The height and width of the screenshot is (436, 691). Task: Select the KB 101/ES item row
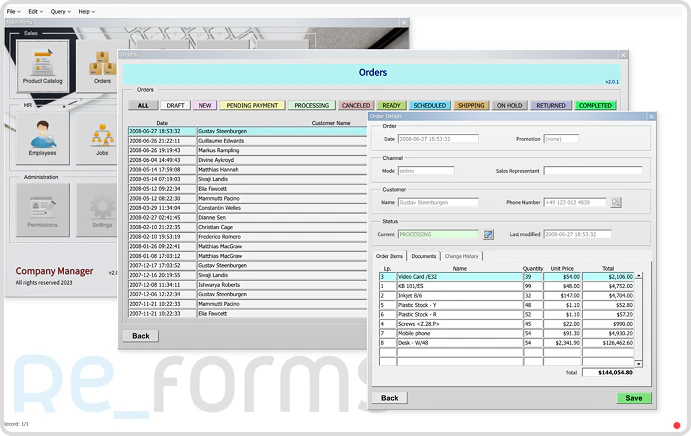[506, 286]
